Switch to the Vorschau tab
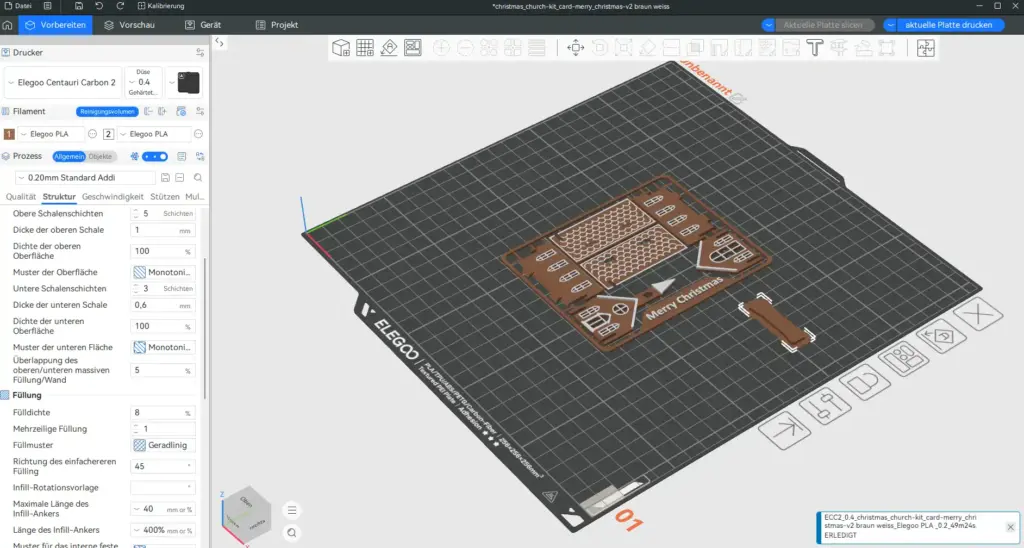Viewport: 1024px width, 548px height. tap(129, 25)
